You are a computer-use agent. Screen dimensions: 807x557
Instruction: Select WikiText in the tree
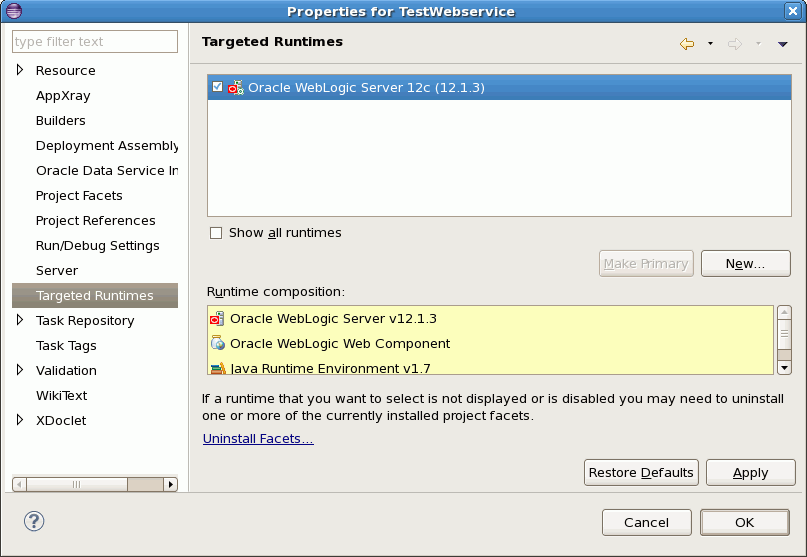62,395
